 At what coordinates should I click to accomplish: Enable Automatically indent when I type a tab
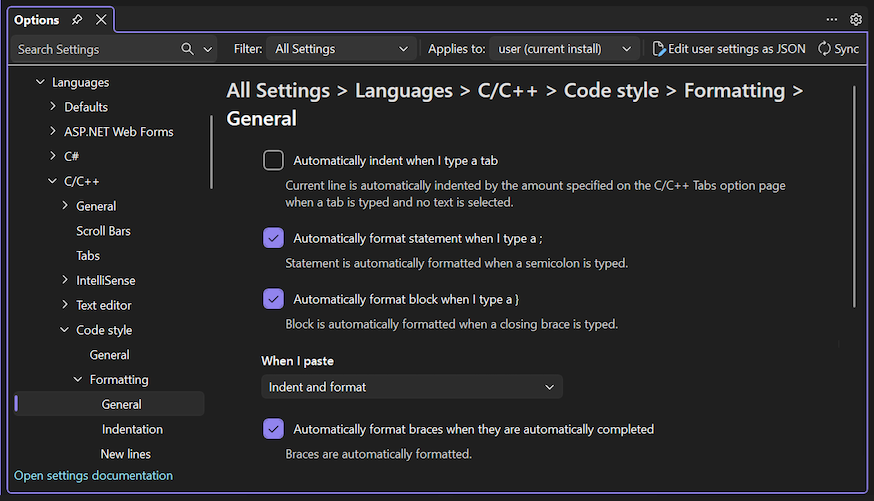tap(273, 160)
